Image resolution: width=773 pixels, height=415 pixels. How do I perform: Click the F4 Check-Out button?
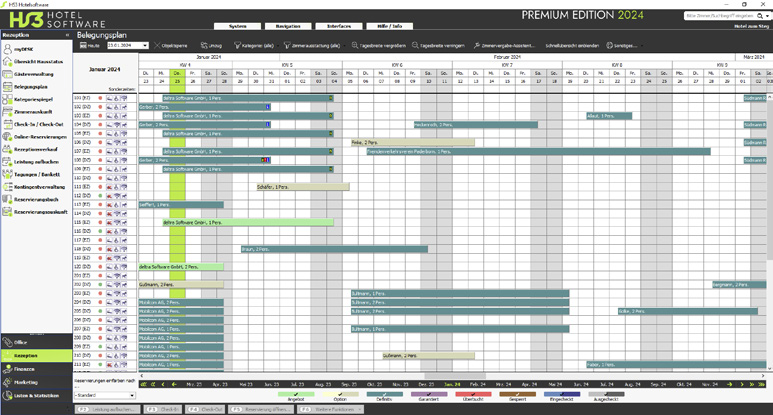(x=206, y=410)
